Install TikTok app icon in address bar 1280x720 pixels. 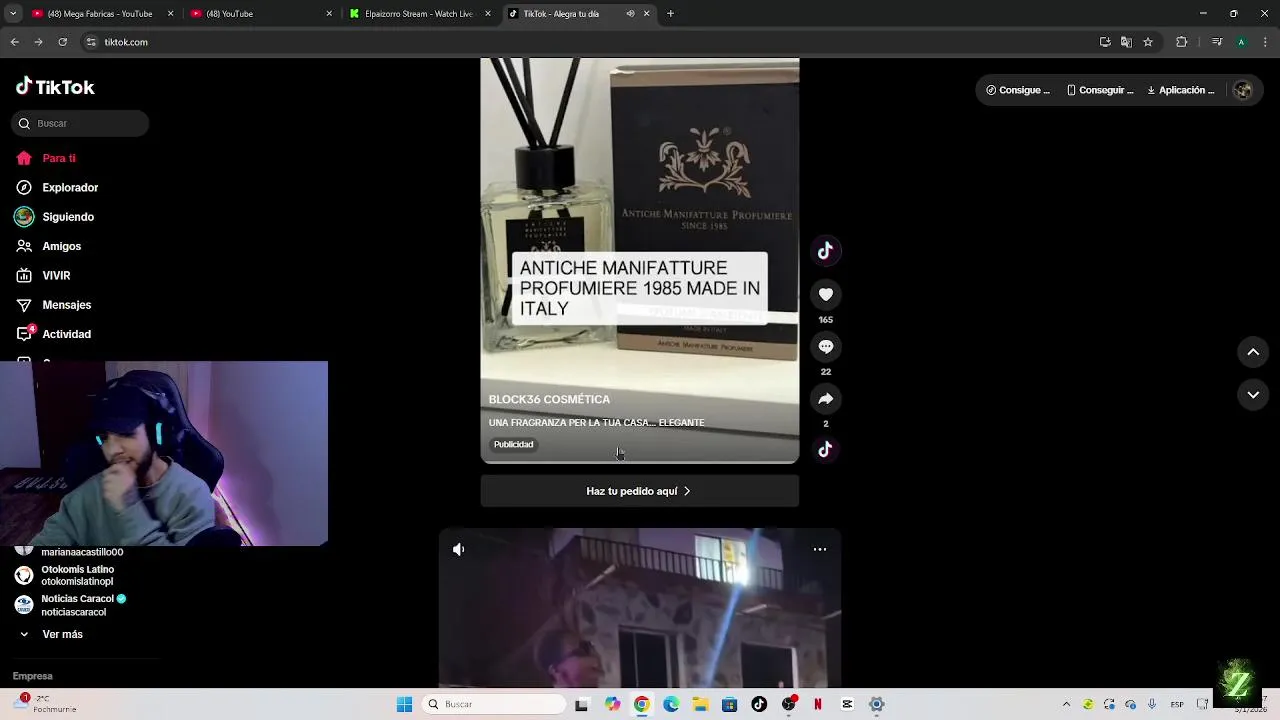(1105, 42)
